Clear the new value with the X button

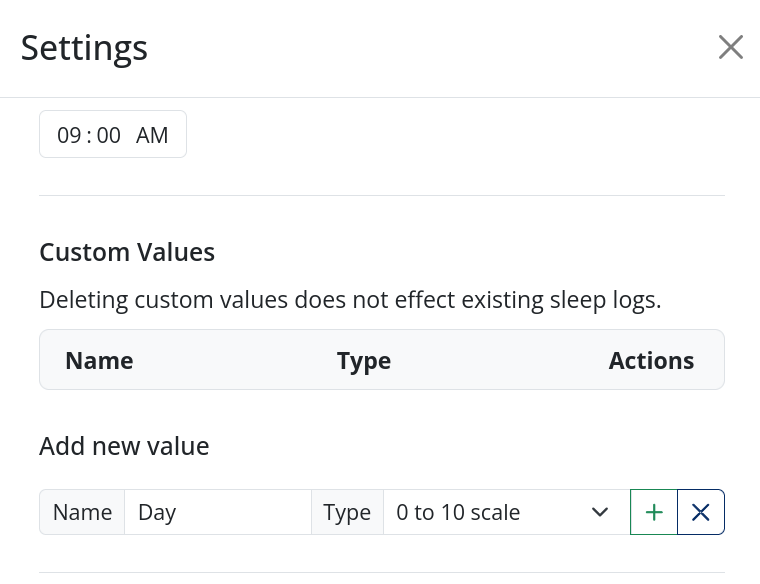pyautogui.click(x=701, y=513)
